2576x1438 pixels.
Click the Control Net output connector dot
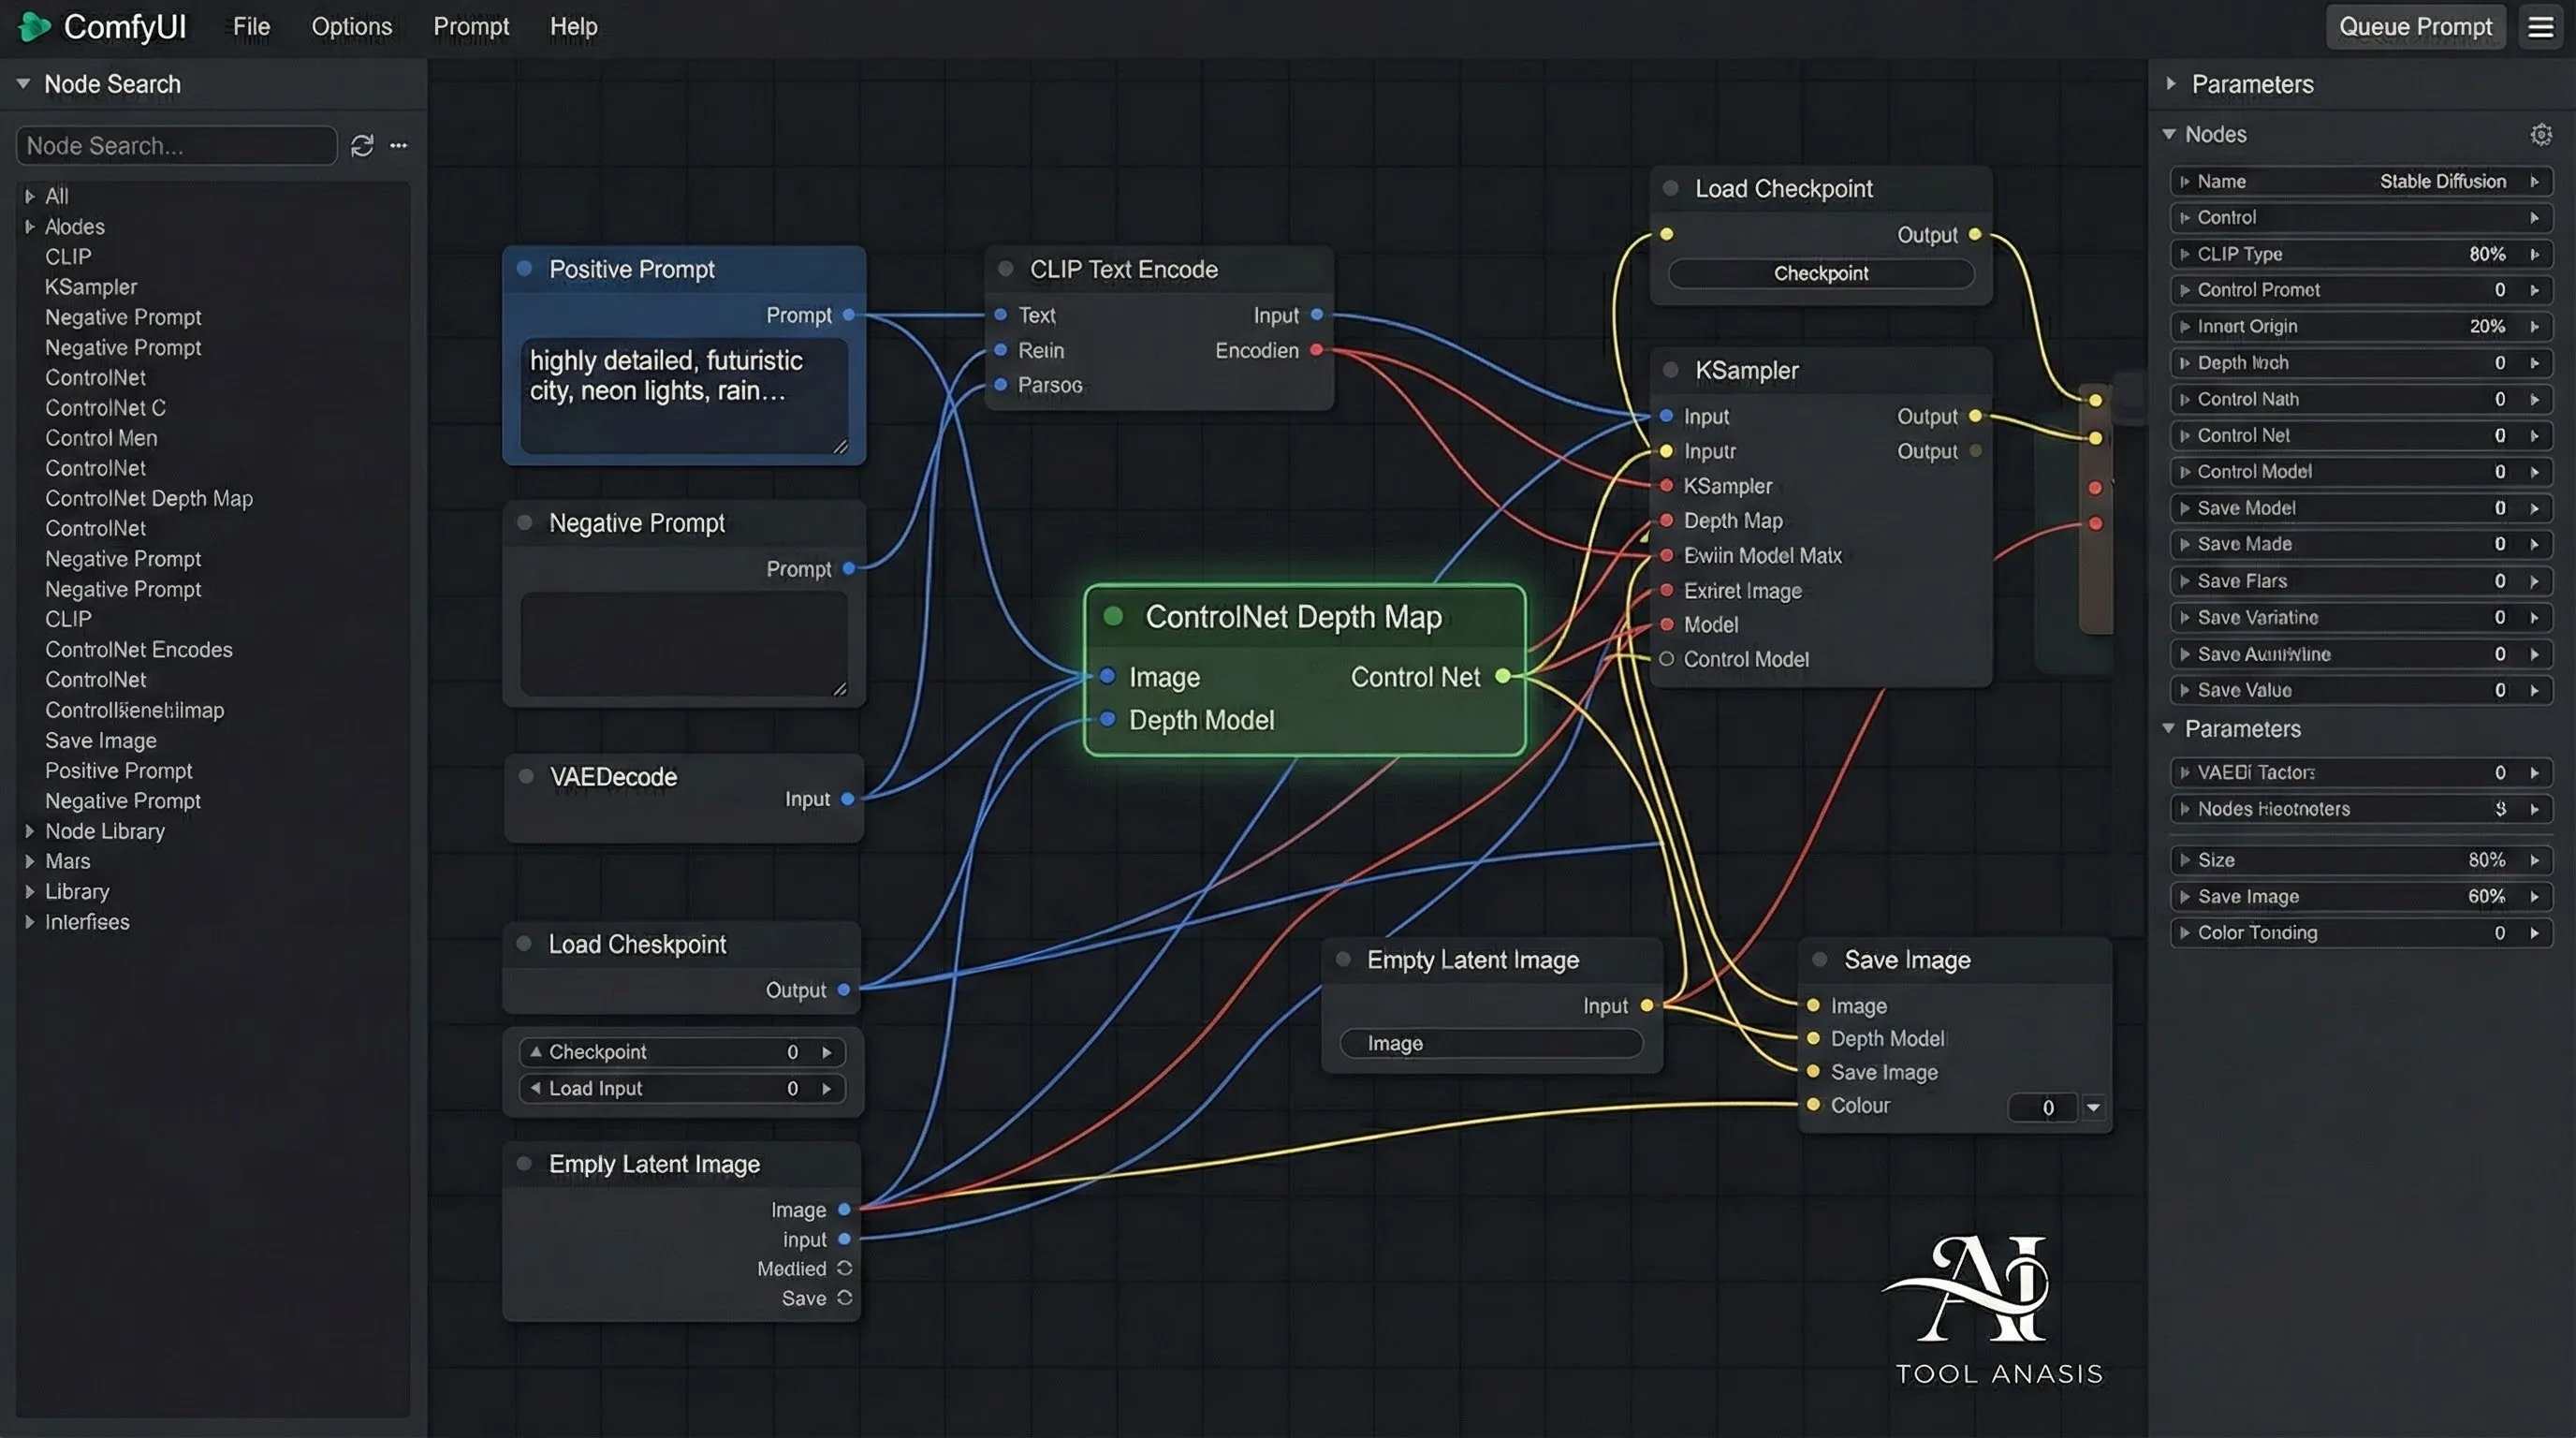1502,677
